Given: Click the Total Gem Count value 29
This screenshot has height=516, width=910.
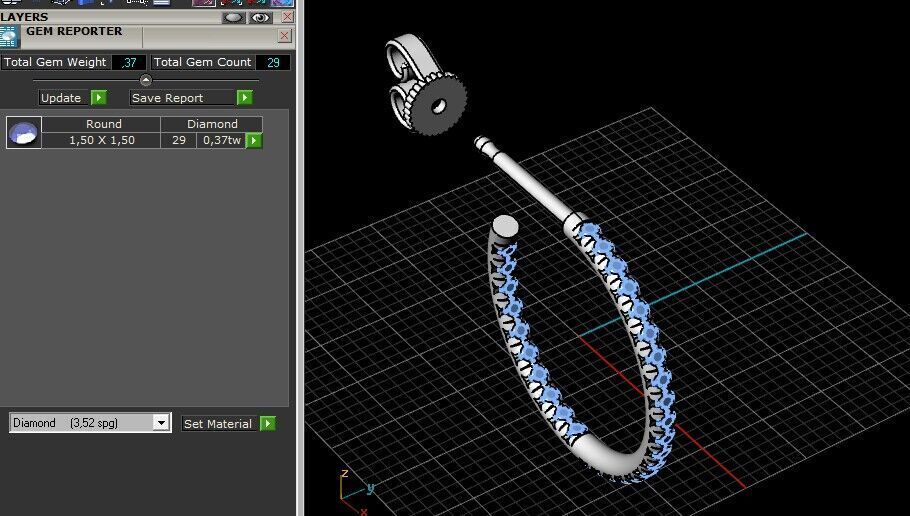Looking at the screenshot, I should [x=273, y=62].
